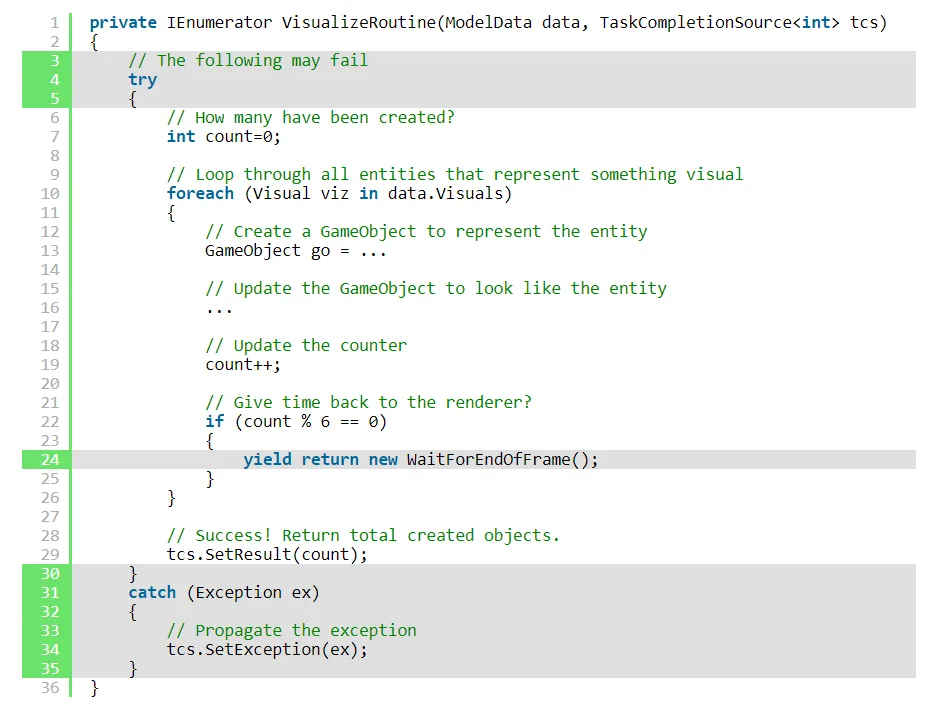This screenshot has height=708, width=950.
Task: Click tcs.SetResult(count) statement
Action: (267, 555)
